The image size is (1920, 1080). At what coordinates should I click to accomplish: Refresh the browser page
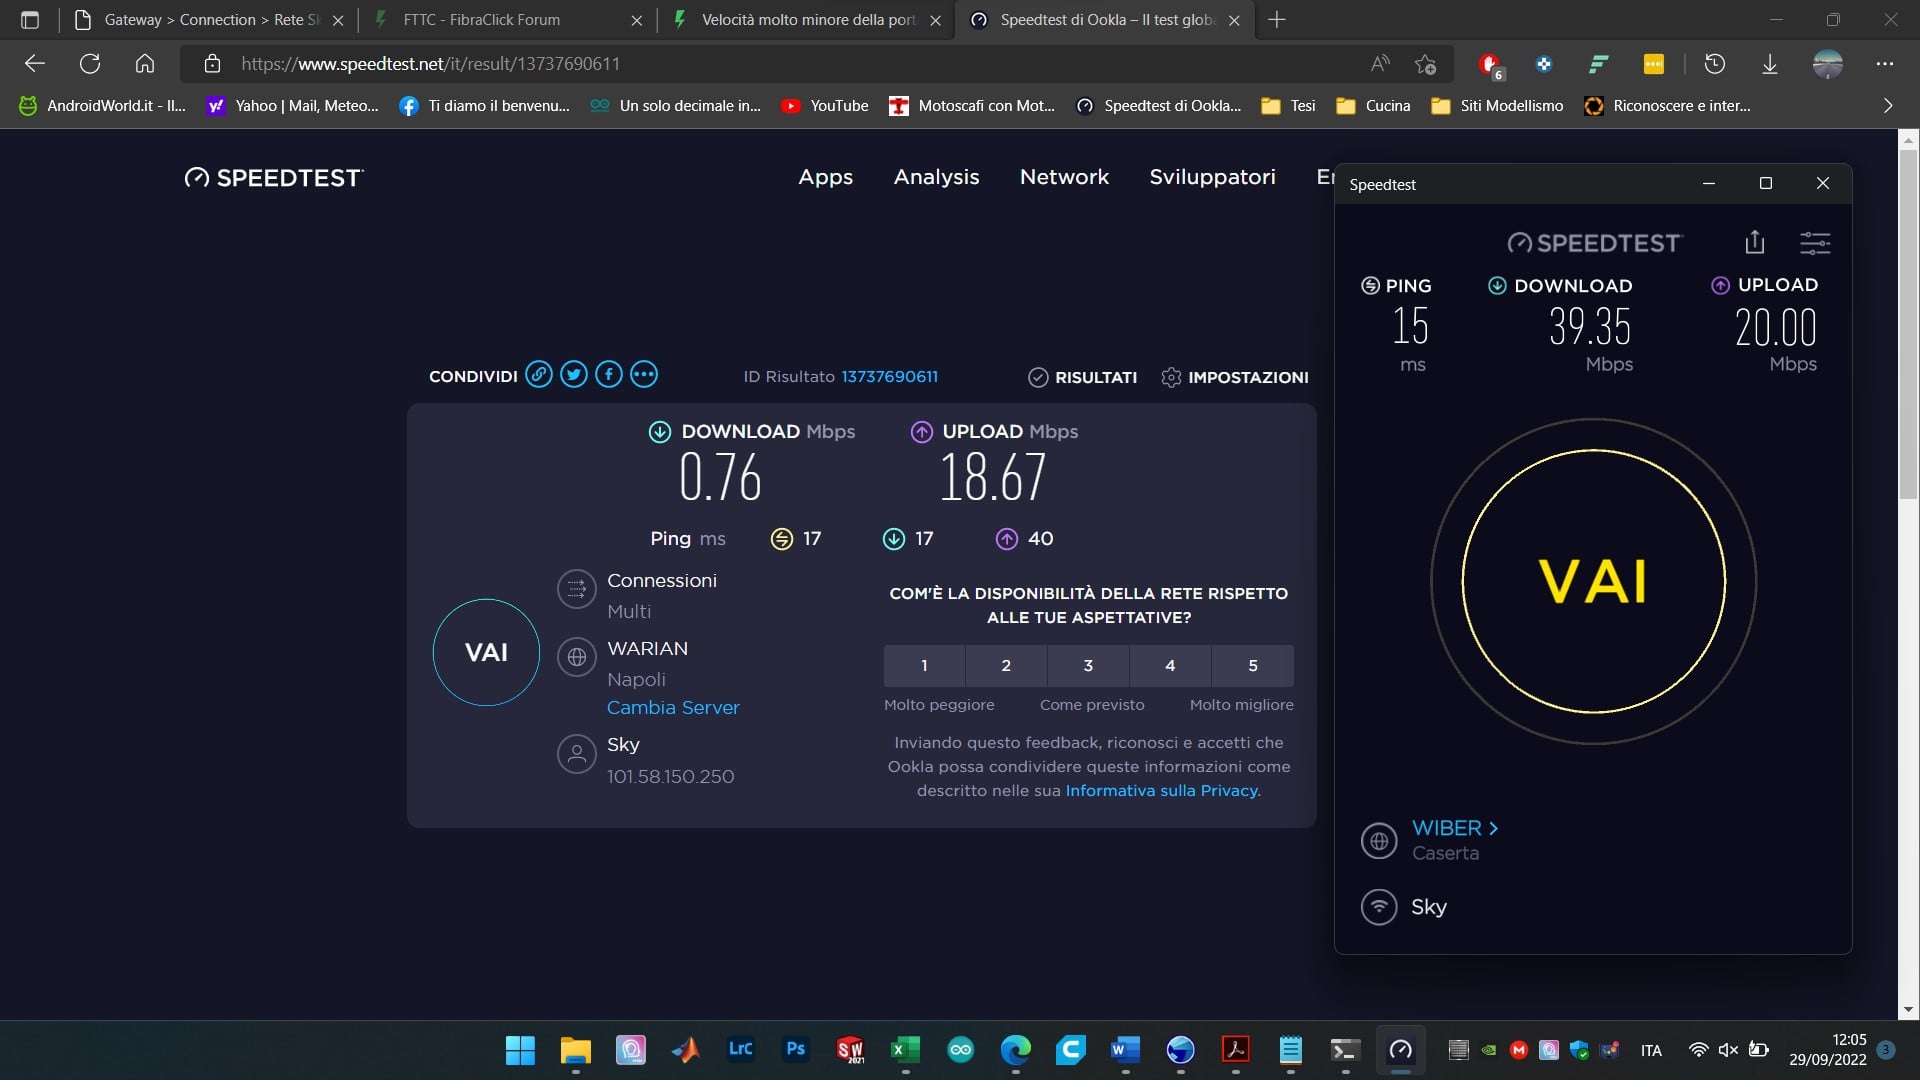(x=90, y=64)
